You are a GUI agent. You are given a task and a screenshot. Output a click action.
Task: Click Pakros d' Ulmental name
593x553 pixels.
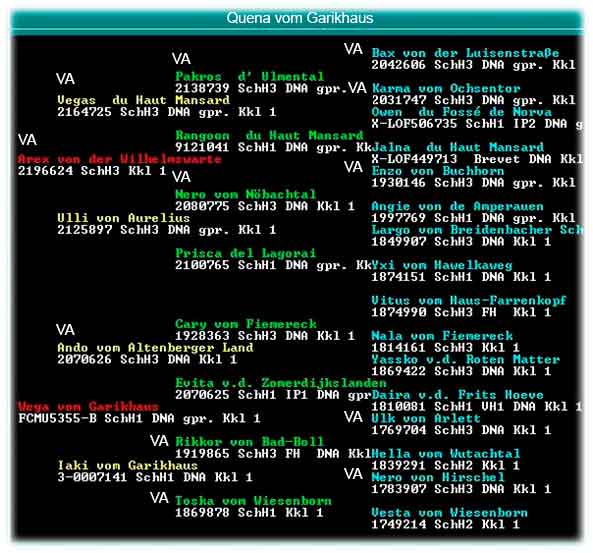tap(250, 76)
